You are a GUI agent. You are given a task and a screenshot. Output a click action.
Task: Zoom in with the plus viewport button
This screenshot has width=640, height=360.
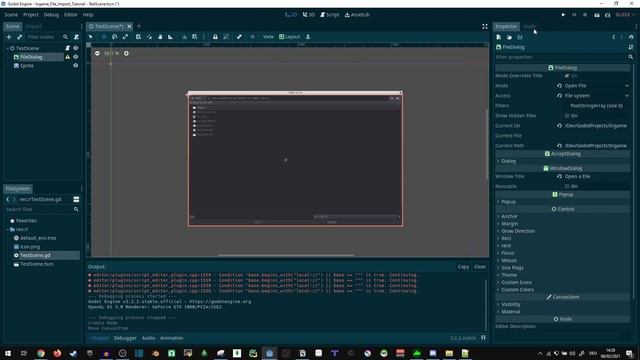[x=126, y=53]
